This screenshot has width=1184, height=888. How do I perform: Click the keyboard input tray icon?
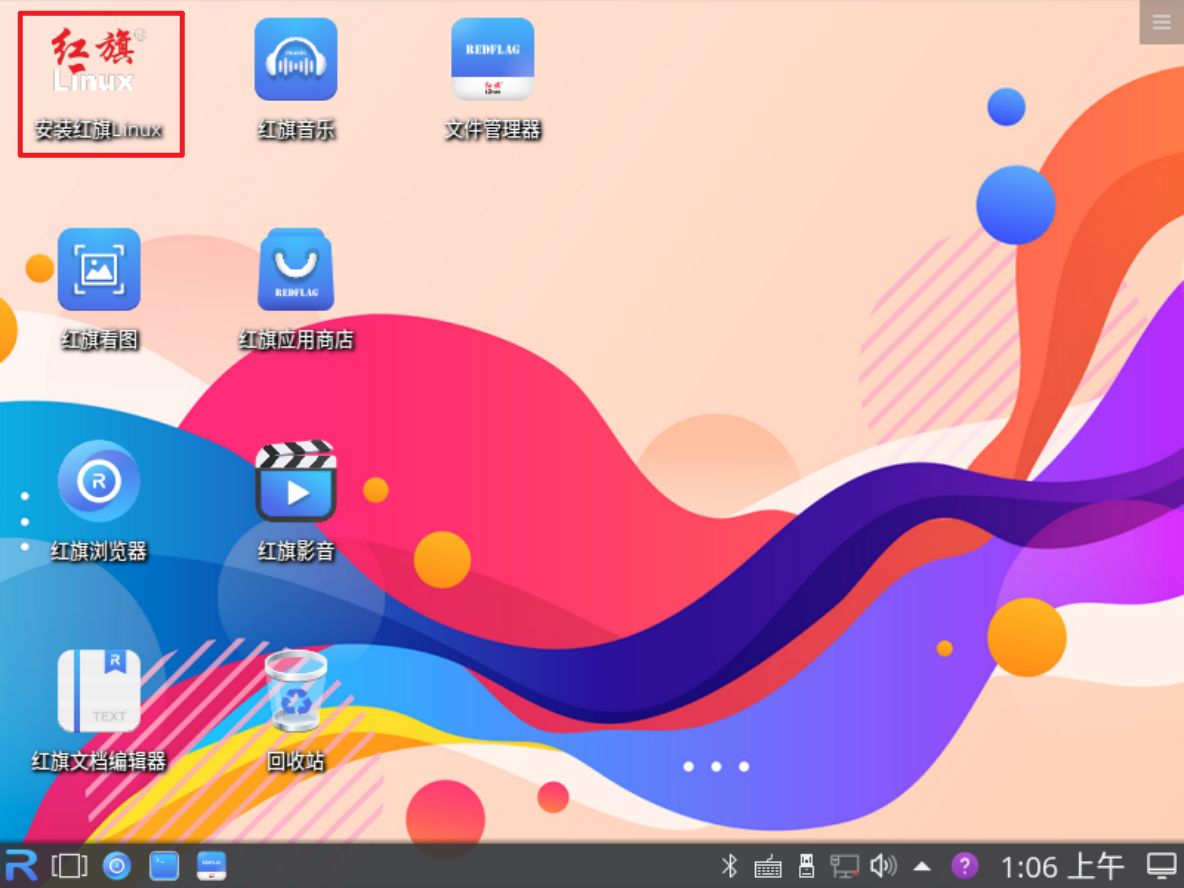pos(768,866)
